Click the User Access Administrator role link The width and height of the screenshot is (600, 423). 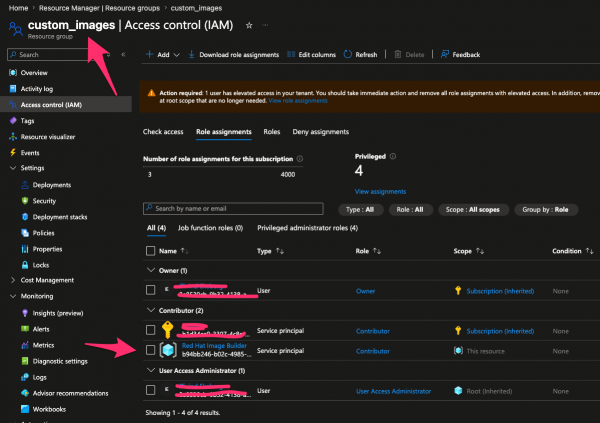(393, 391)
